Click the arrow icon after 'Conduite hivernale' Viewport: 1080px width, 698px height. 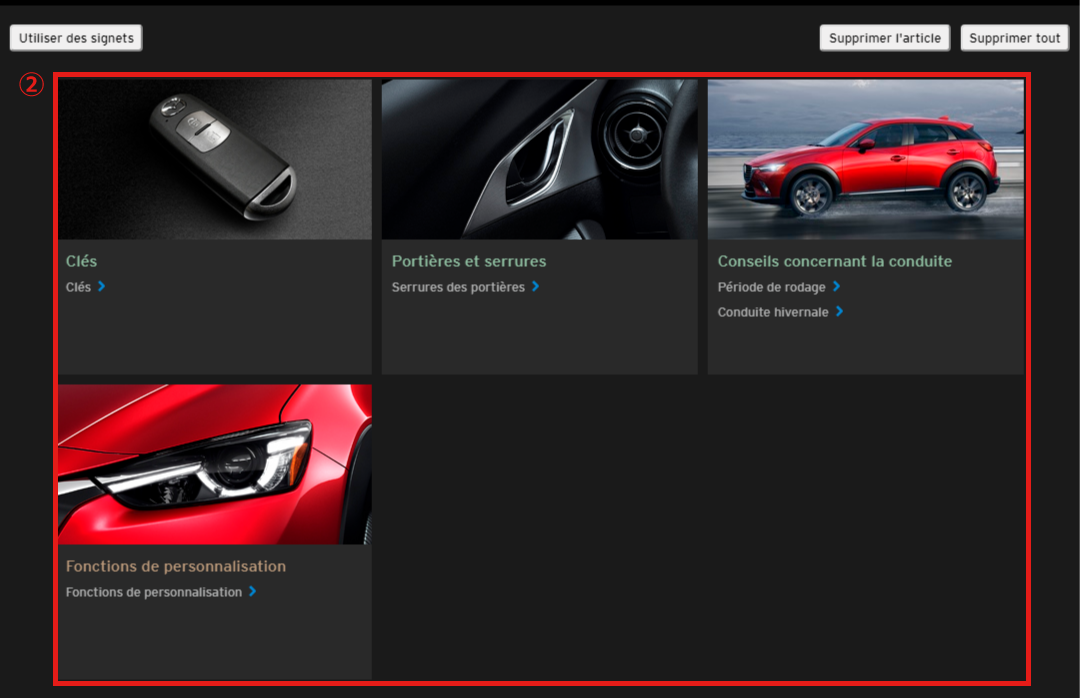(x=840, y=312)
